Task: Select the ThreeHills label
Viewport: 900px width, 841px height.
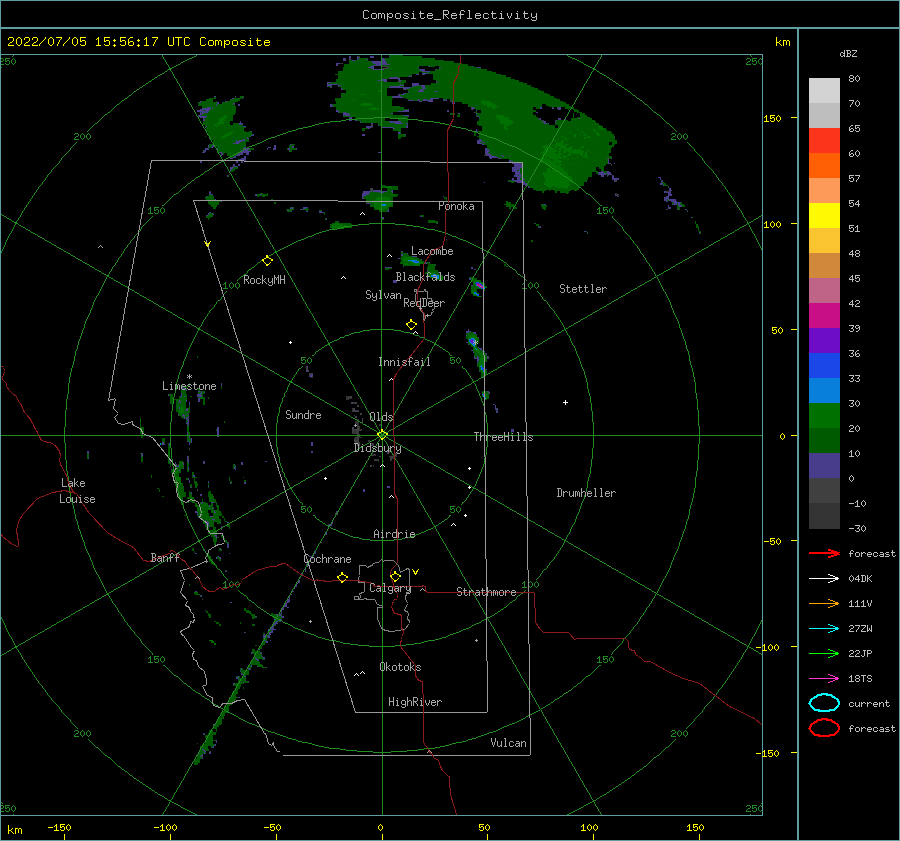Action: (x=503, y=437)
